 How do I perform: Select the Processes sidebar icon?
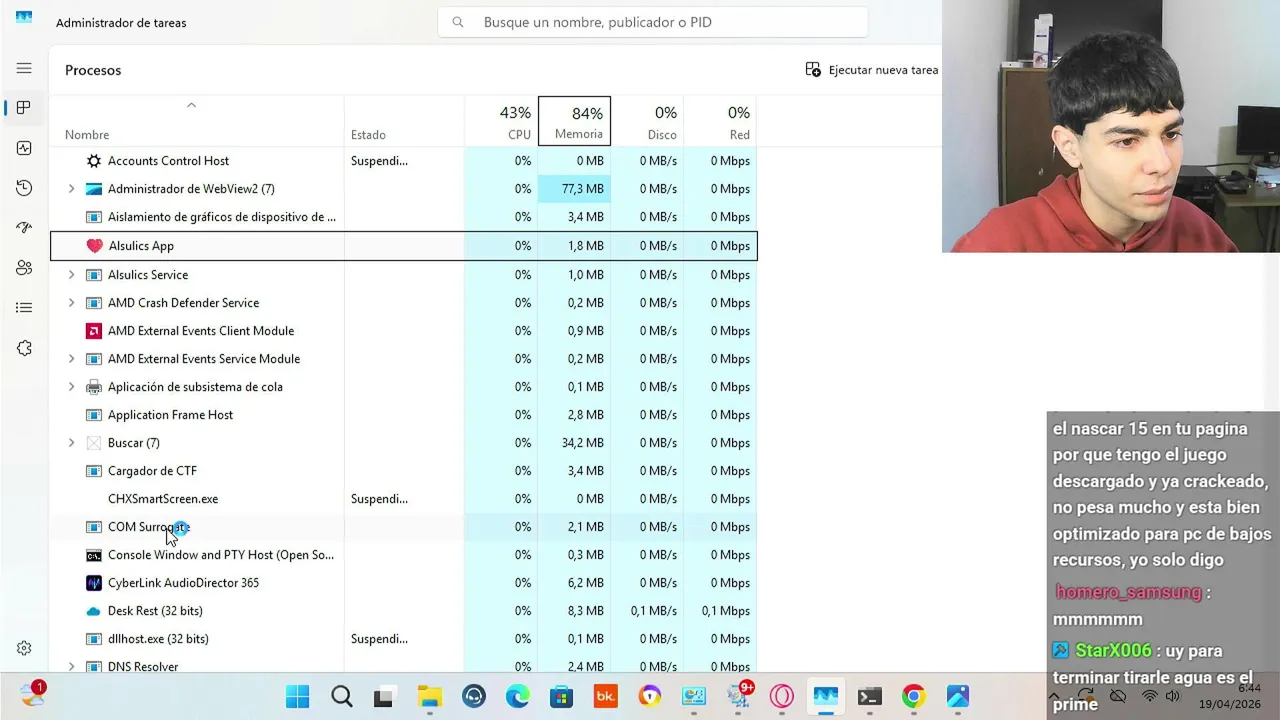pos(24,108)
